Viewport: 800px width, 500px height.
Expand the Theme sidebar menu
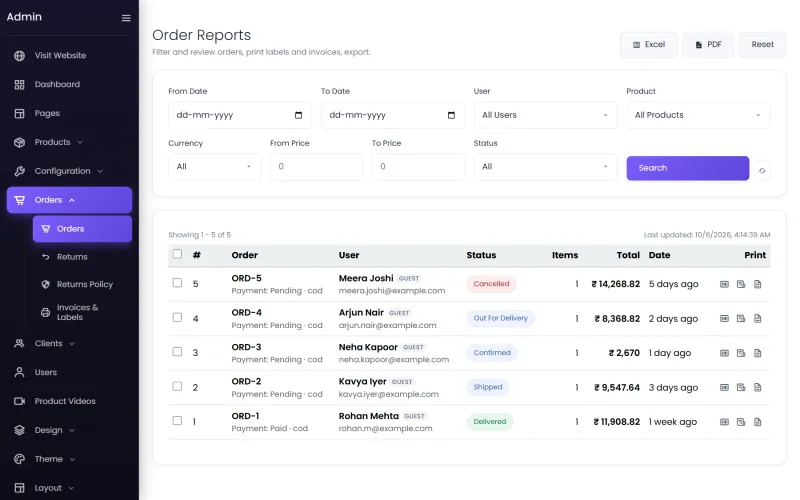point(69,459)
